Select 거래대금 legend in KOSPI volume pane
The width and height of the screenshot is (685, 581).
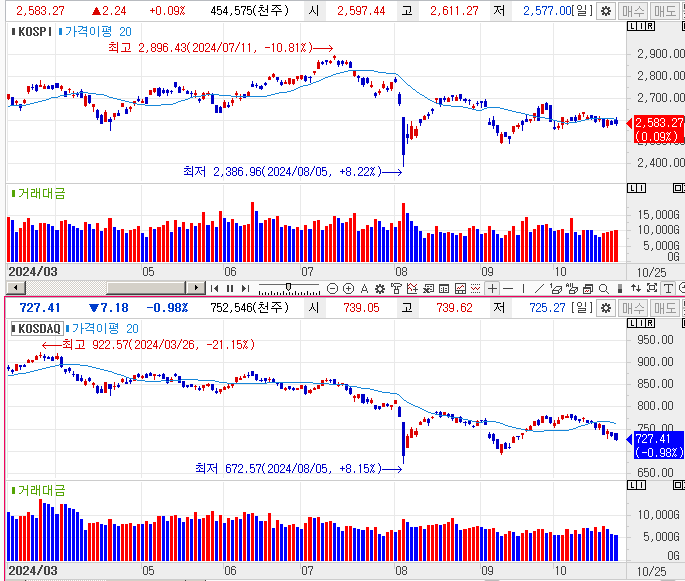coord(38,193)
